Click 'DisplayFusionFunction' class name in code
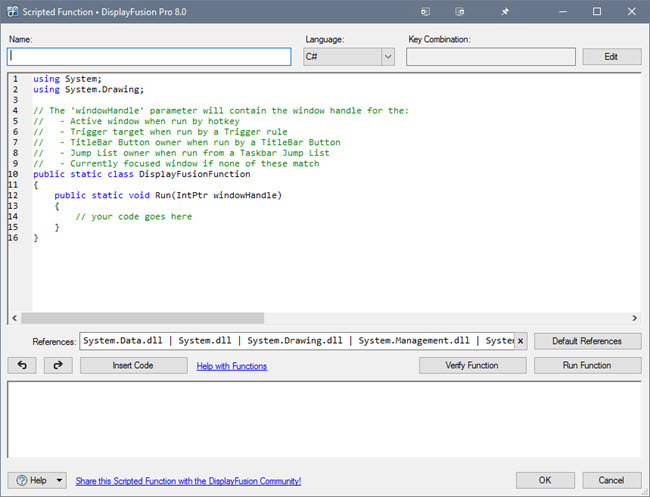650x497 pixels. 194,174
